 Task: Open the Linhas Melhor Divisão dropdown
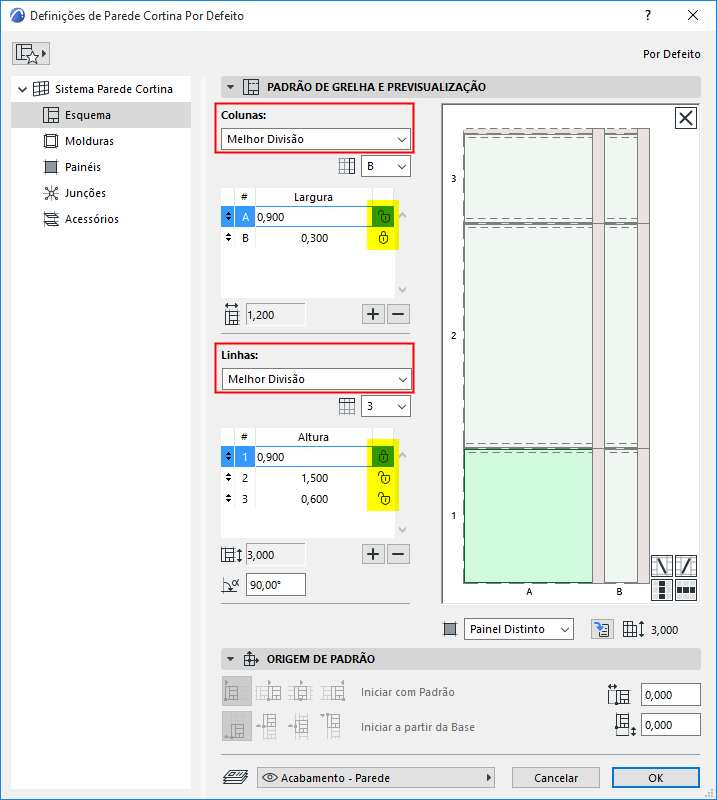pos(316,379)
